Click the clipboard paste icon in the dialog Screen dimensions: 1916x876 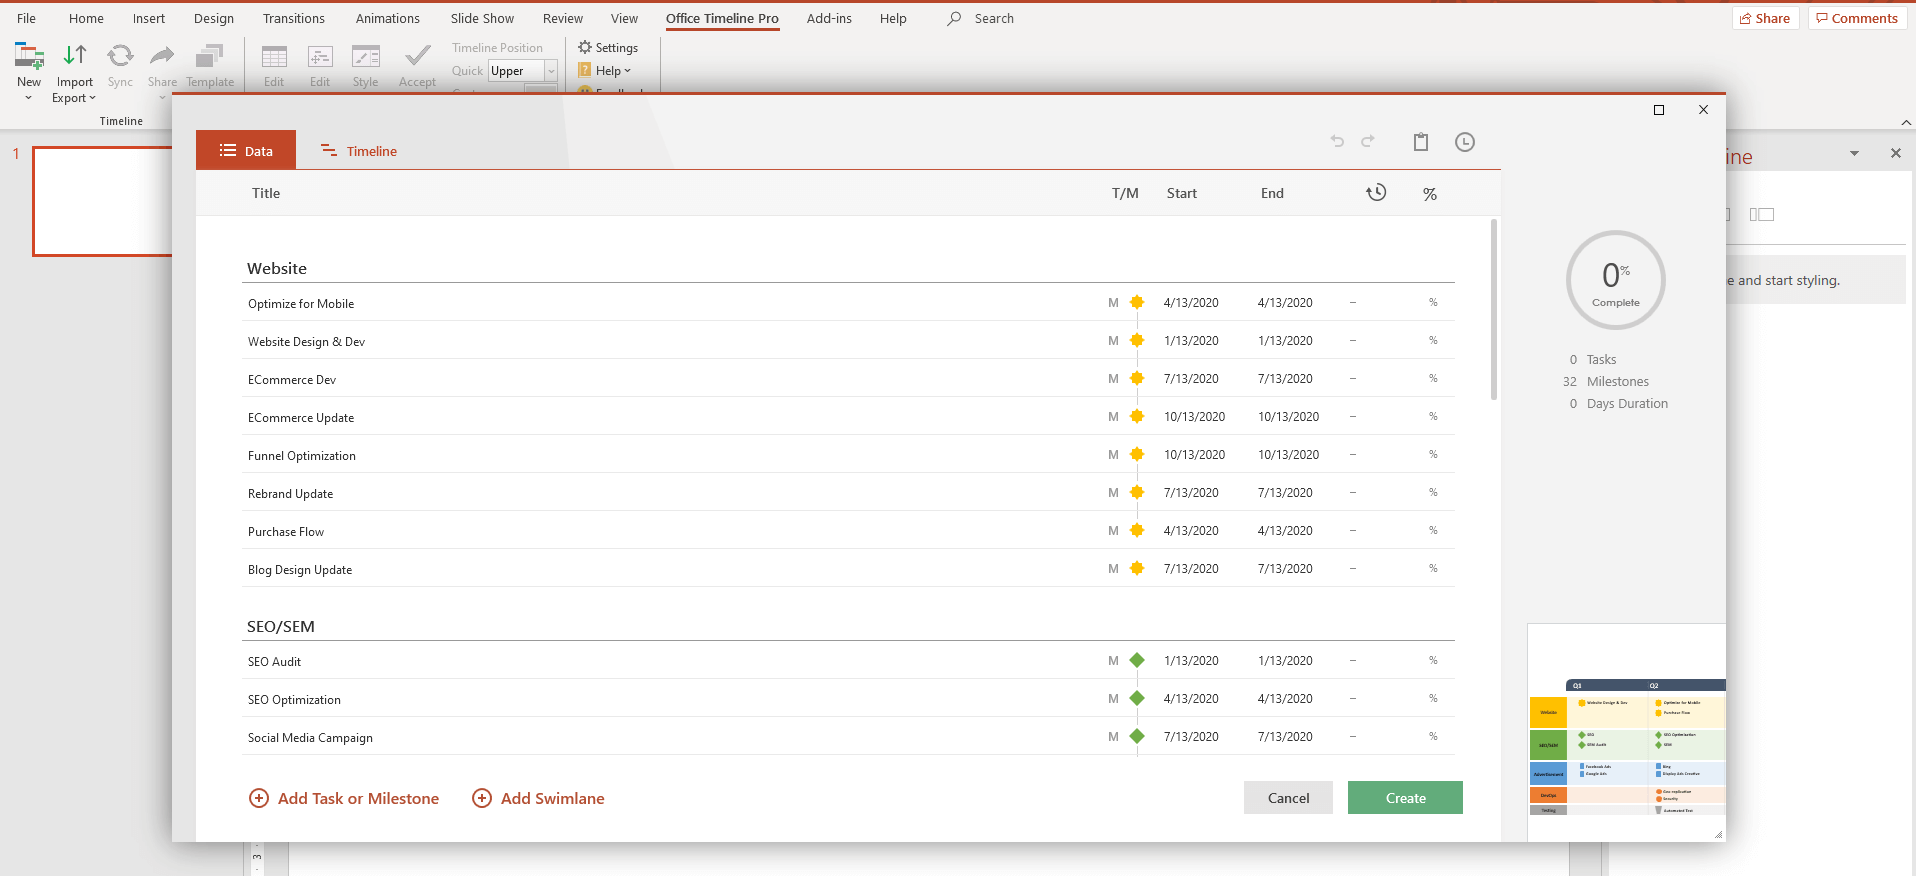coord(1420,142)
